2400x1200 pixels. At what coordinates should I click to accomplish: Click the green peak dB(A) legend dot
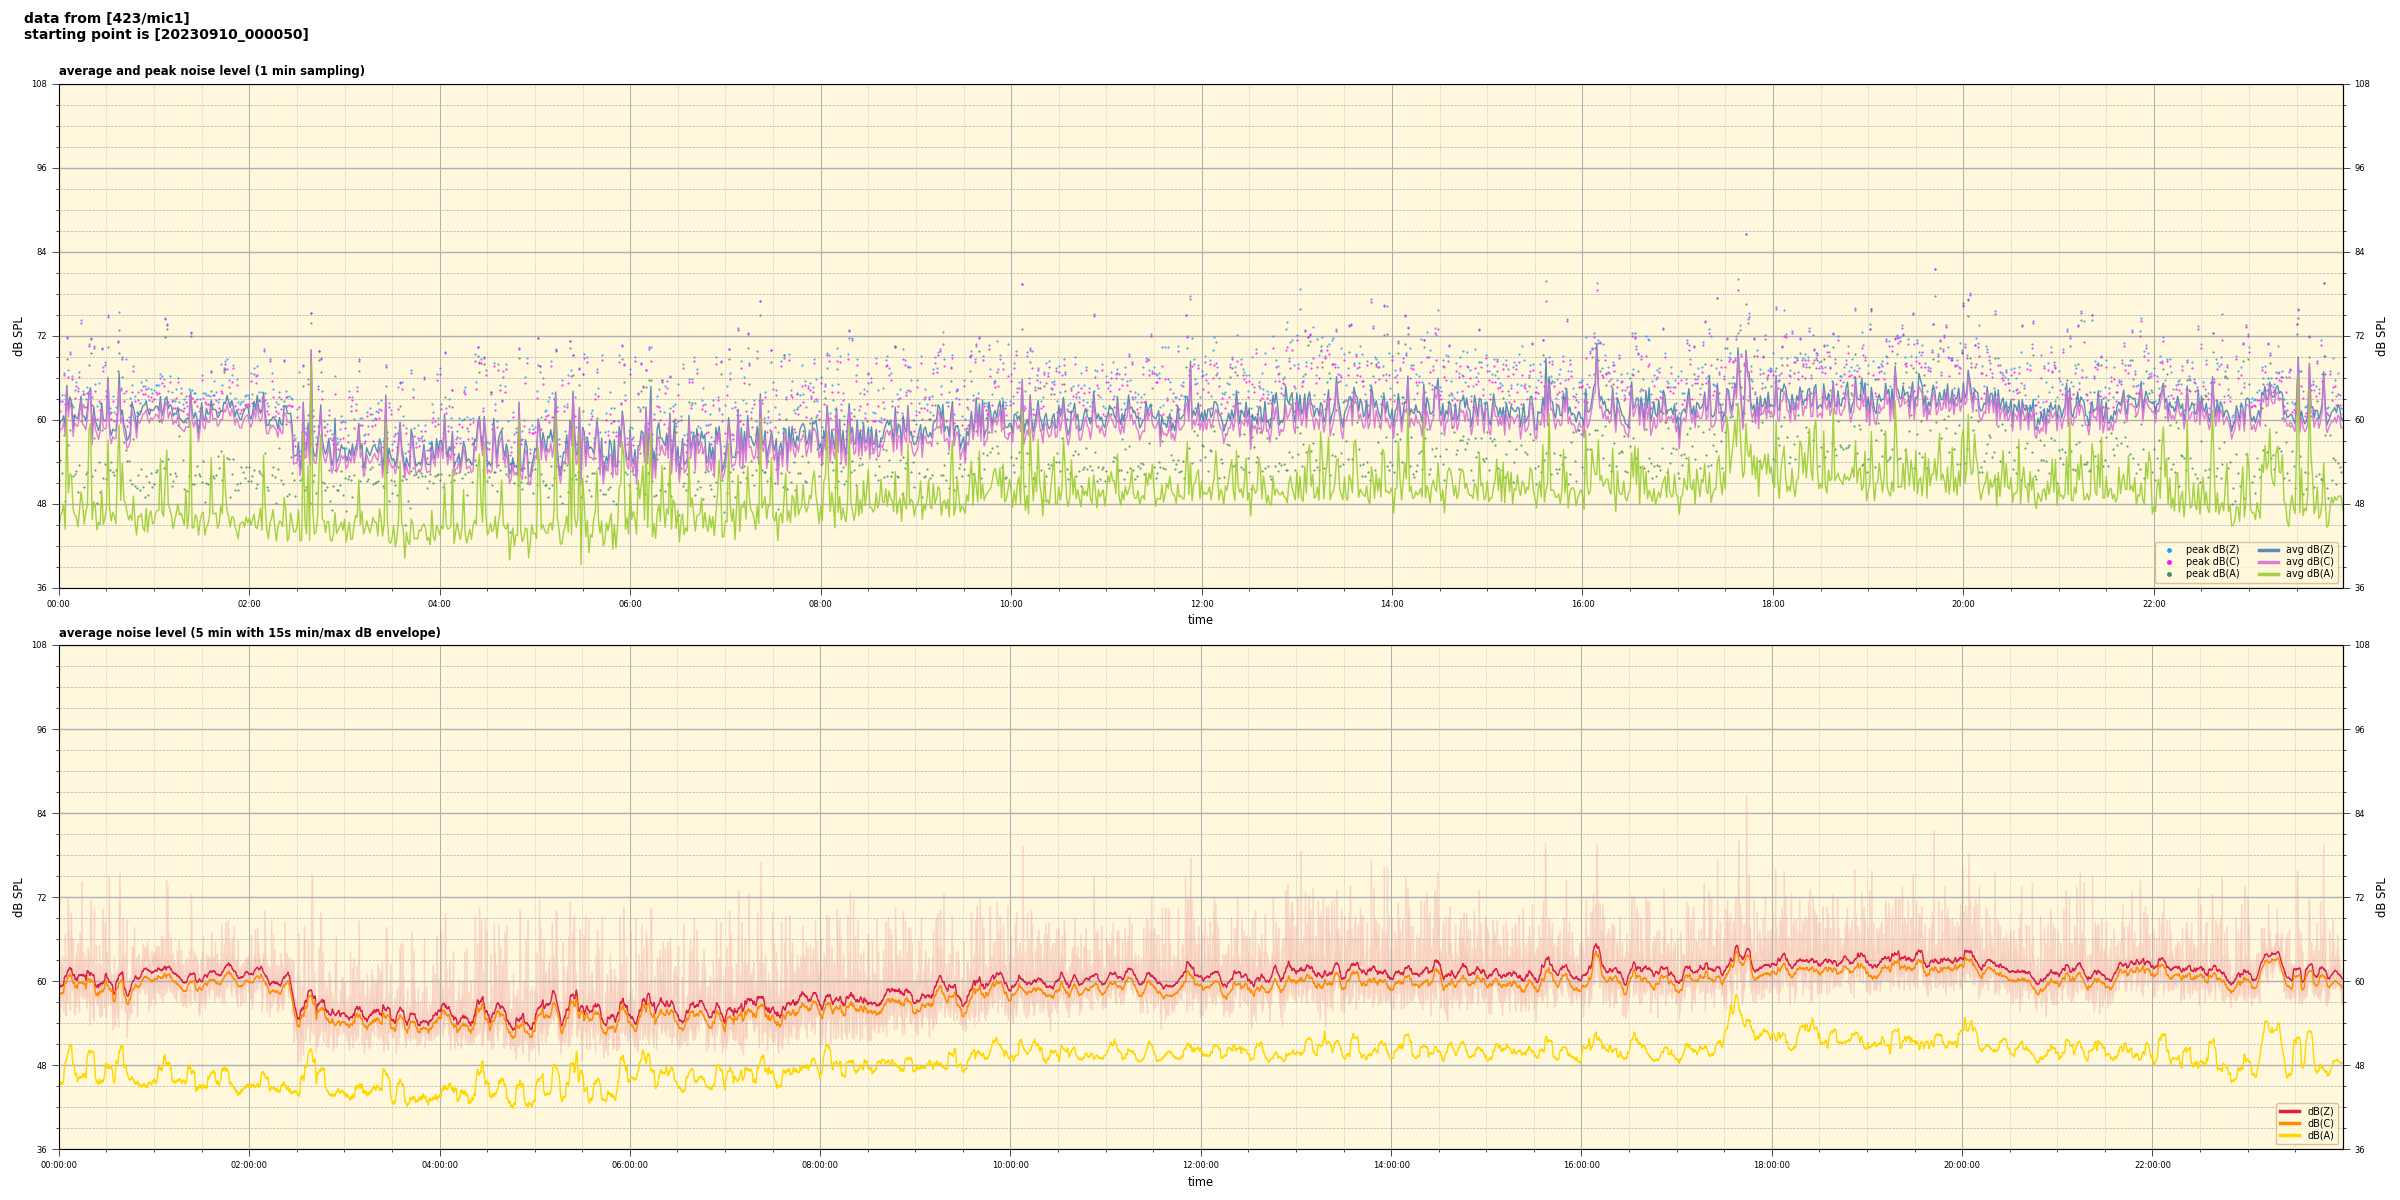click(x=2169, y=574)
